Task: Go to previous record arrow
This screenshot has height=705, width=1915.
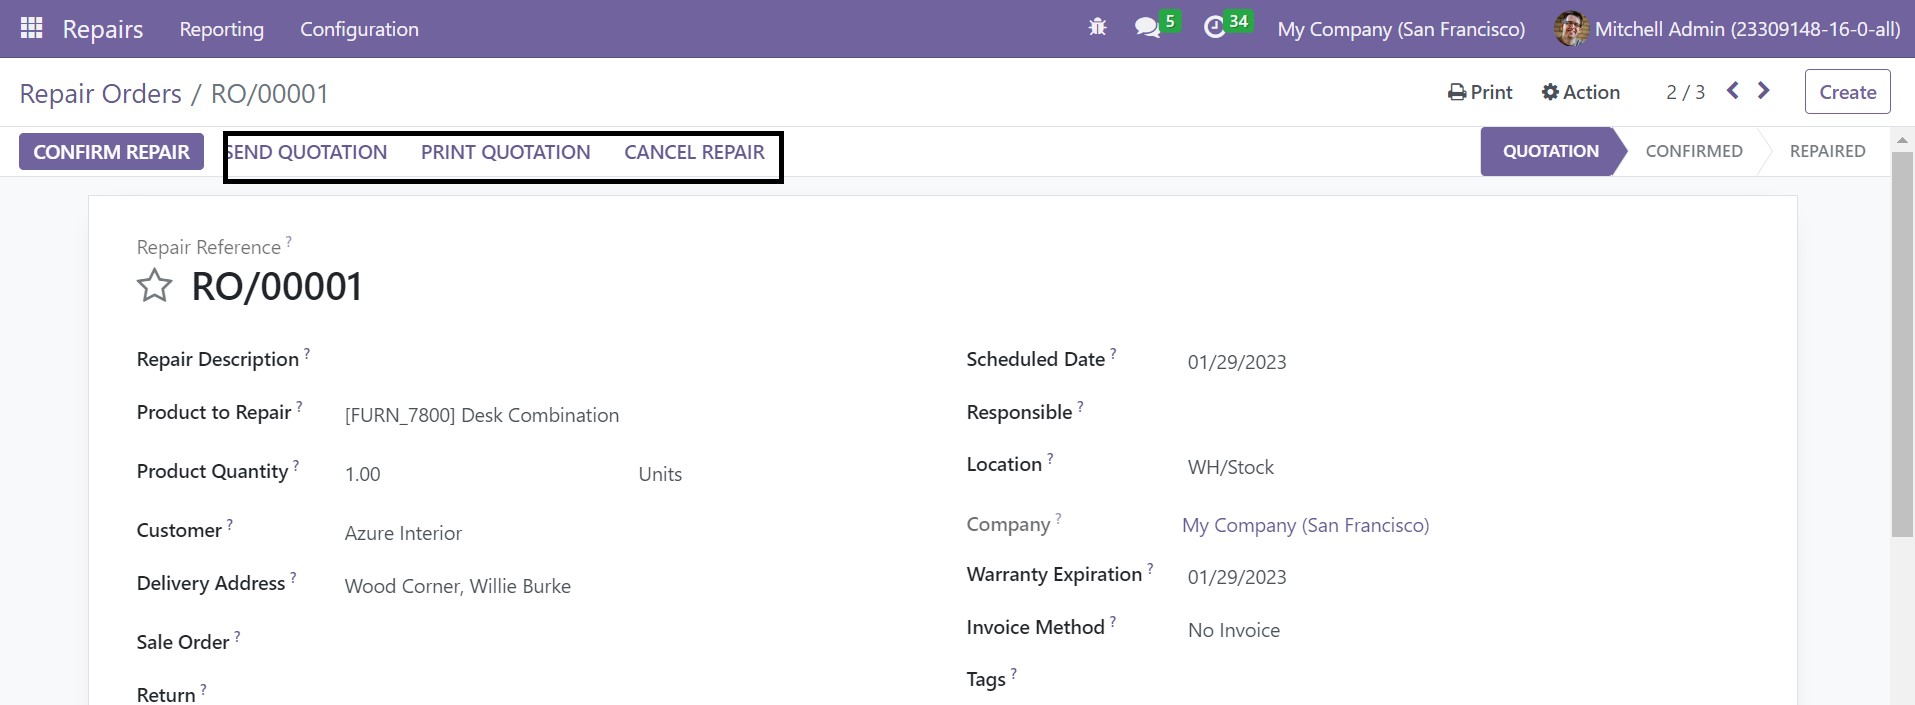Action: (1733, 91)
